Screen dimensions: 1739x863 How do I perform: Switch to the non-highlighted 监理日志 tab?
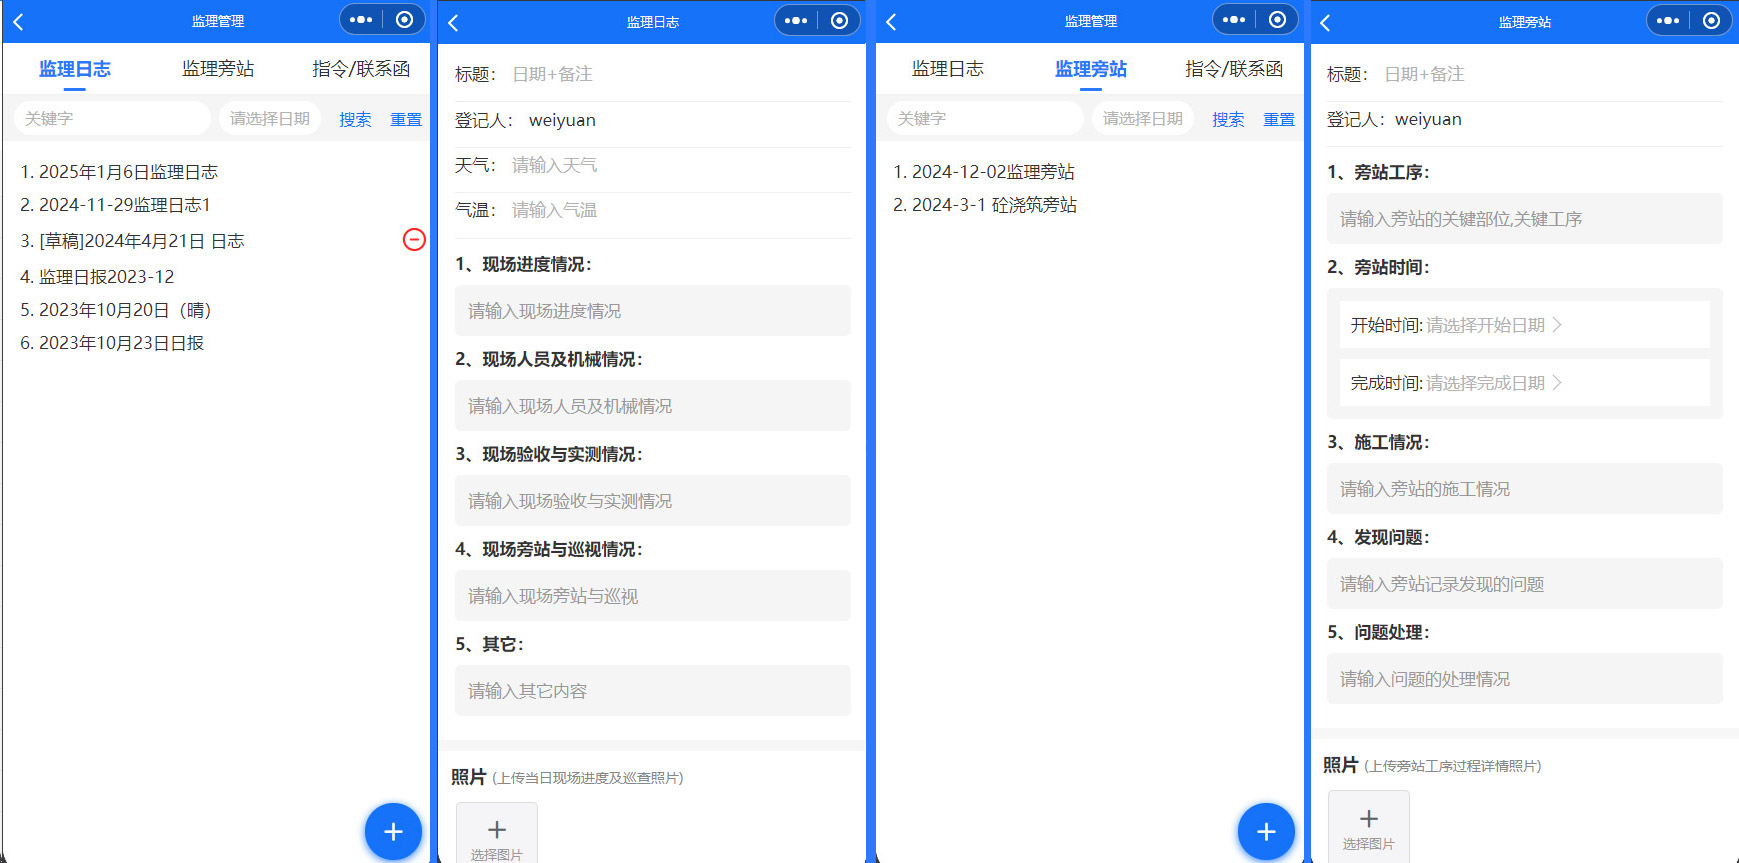pos(947,69)
